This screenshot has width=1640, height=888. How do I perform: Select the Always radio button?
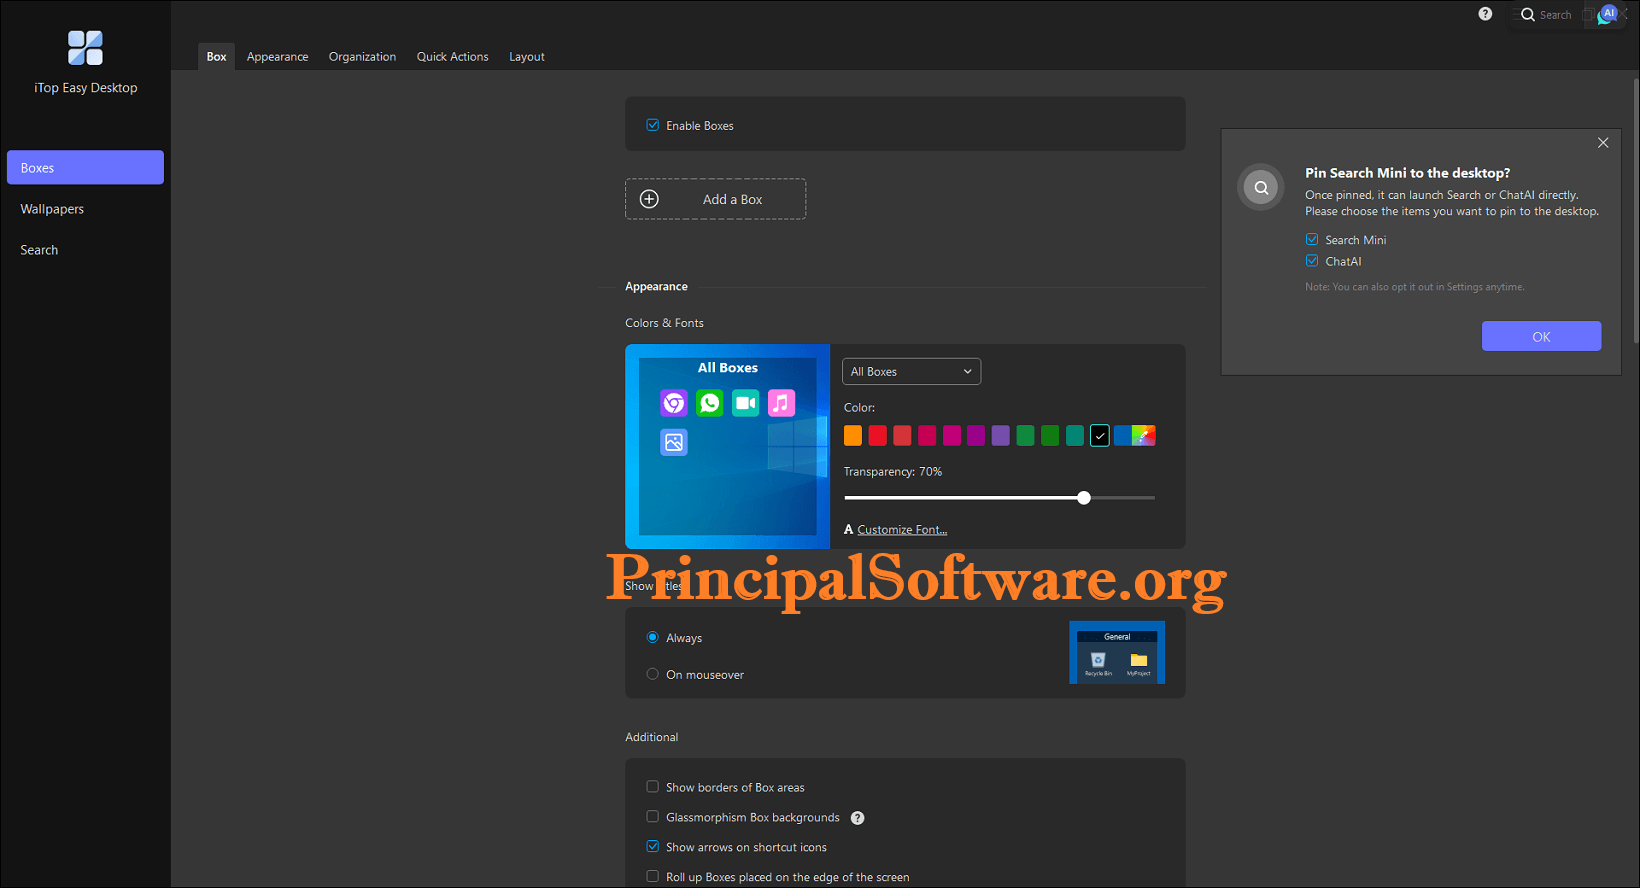tap(653, 637)
